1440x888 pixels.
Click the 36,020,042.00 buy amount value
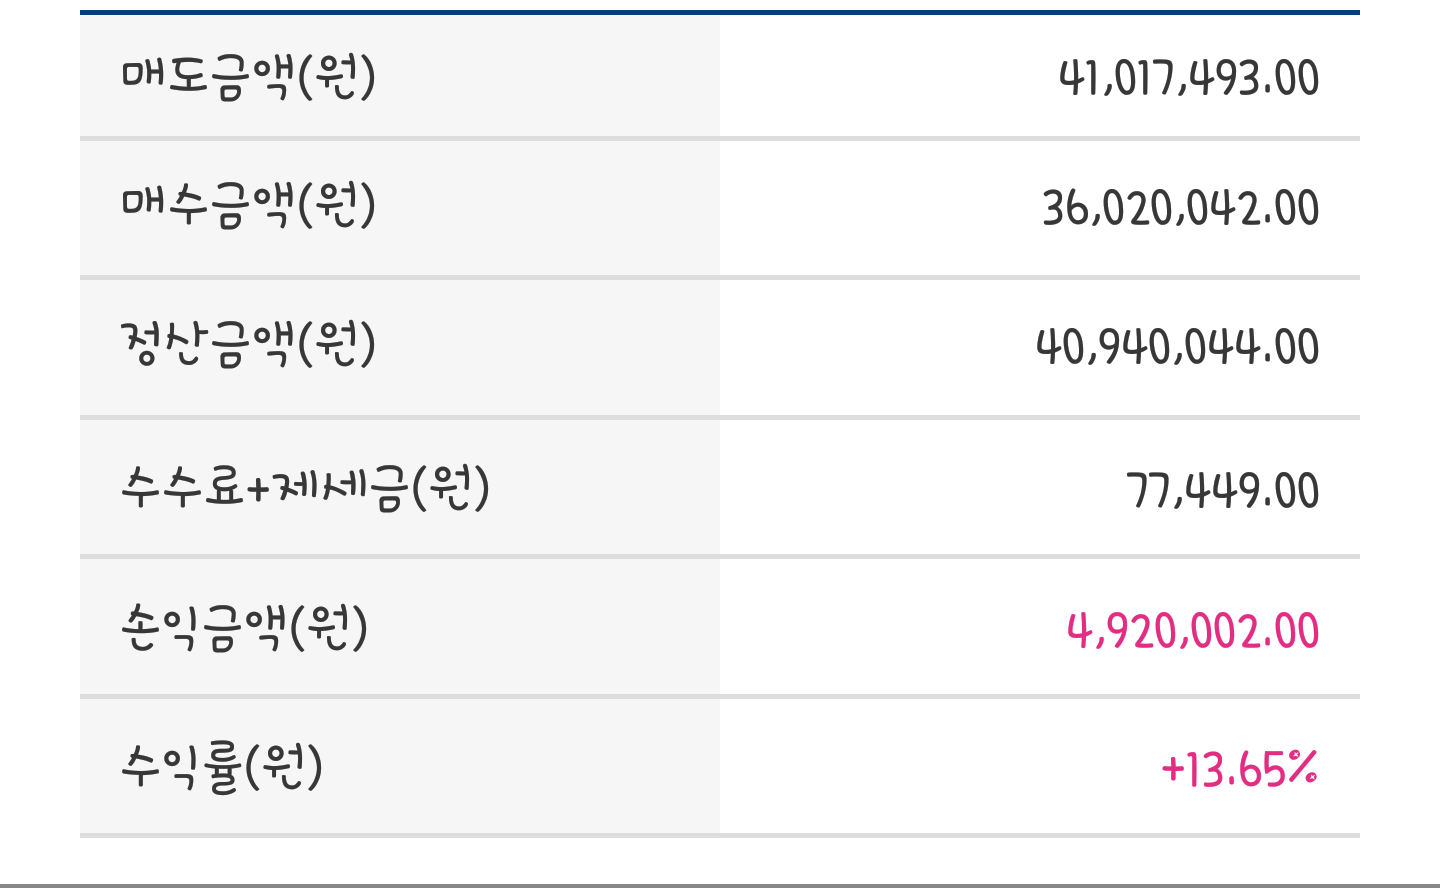pyautogui.click(x=1181, y=208)
